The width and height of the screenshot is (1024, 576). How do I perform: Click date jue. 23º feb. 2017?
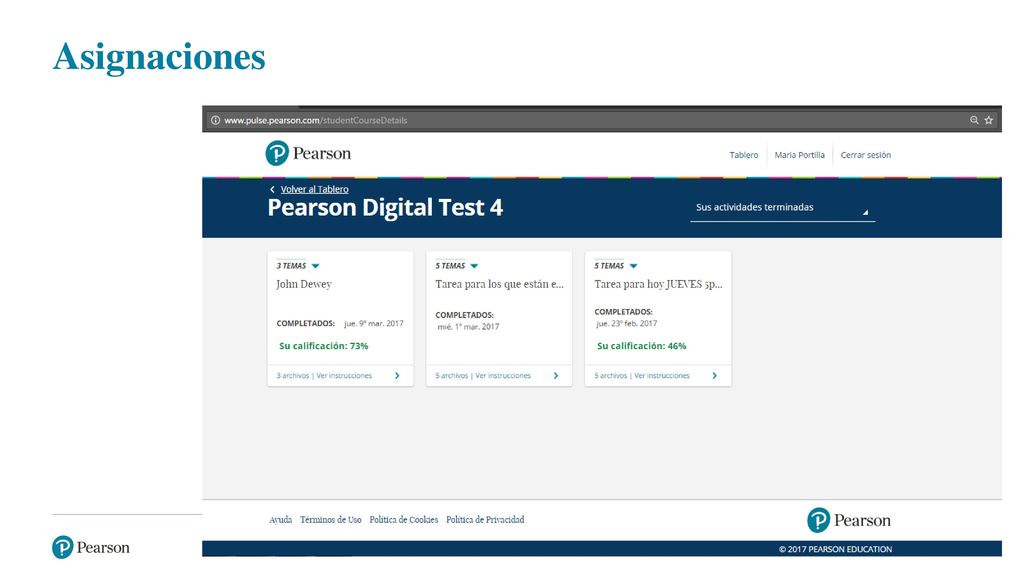[x=626, y=323]
